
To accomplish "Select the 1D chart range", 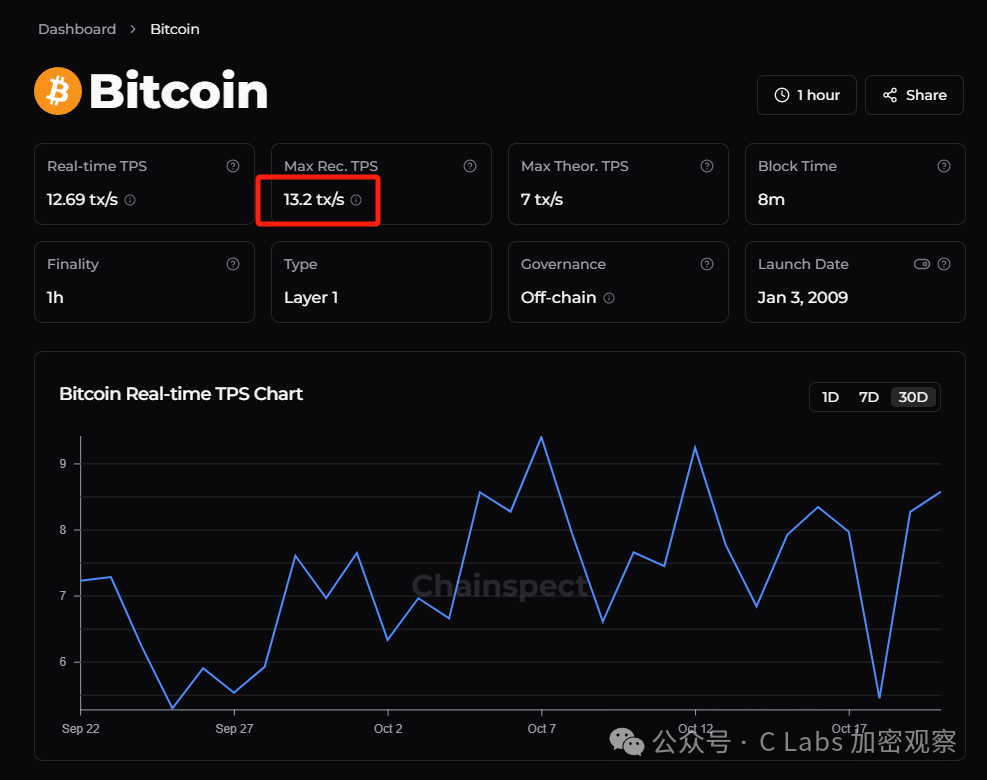I will pos(830,397).
